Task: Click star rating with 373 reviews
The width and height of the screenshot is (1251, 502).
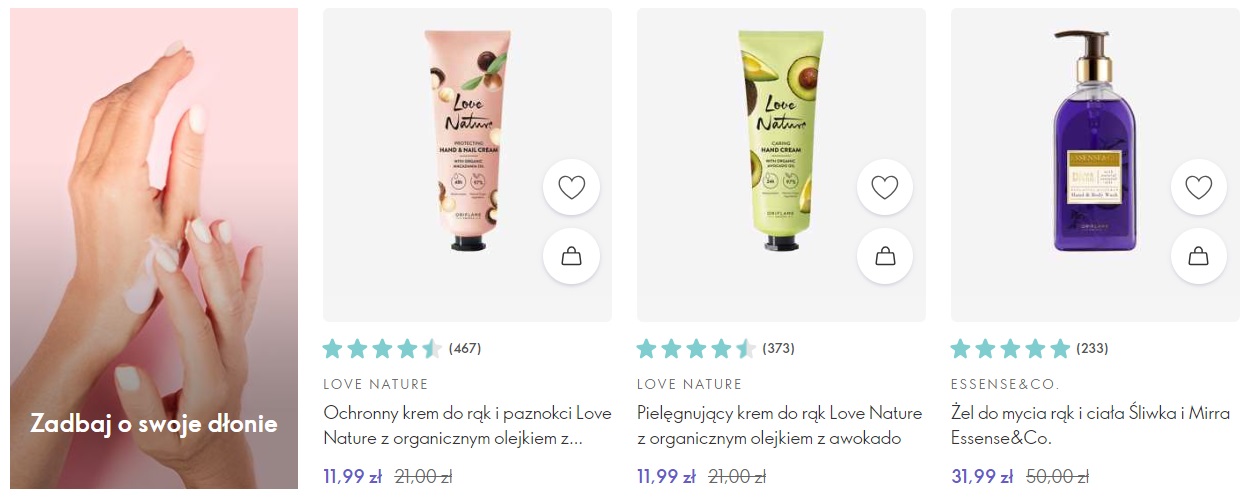Action: click(696, 349)
